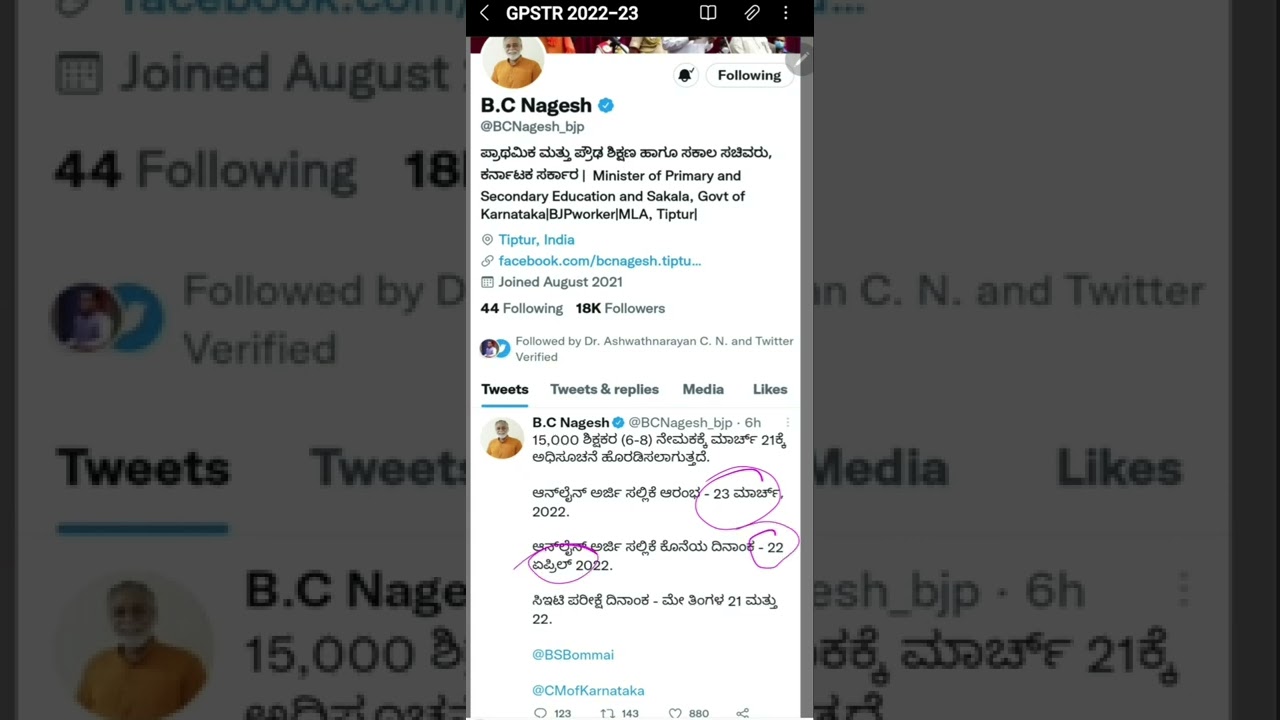
Task: Open the reading mode book icon
Action: coord(708,13)
